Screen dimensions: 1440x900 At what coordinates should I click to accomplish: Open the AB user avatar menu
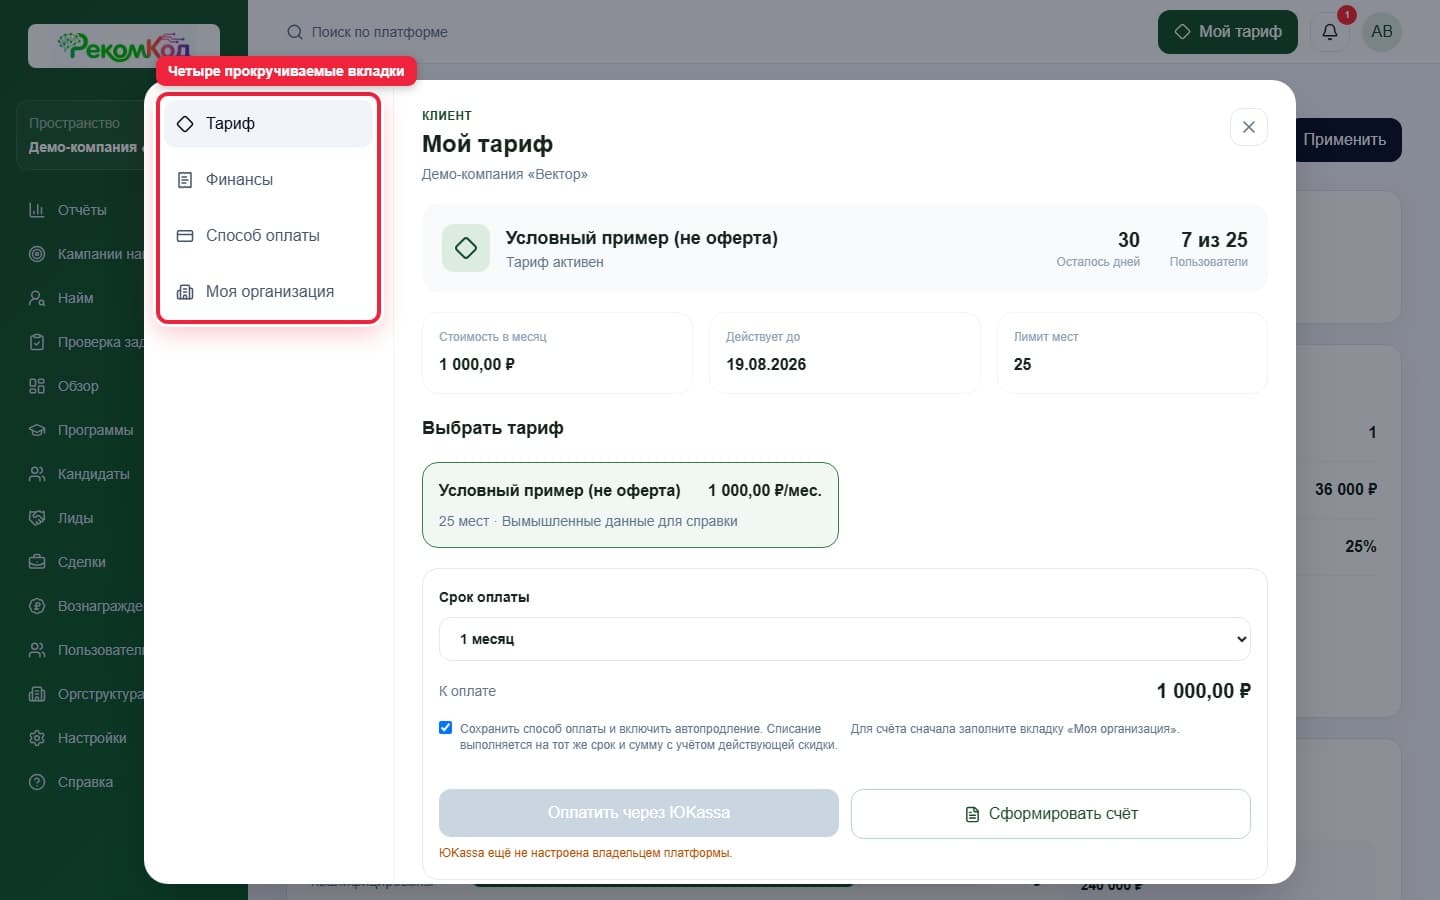1382,32
